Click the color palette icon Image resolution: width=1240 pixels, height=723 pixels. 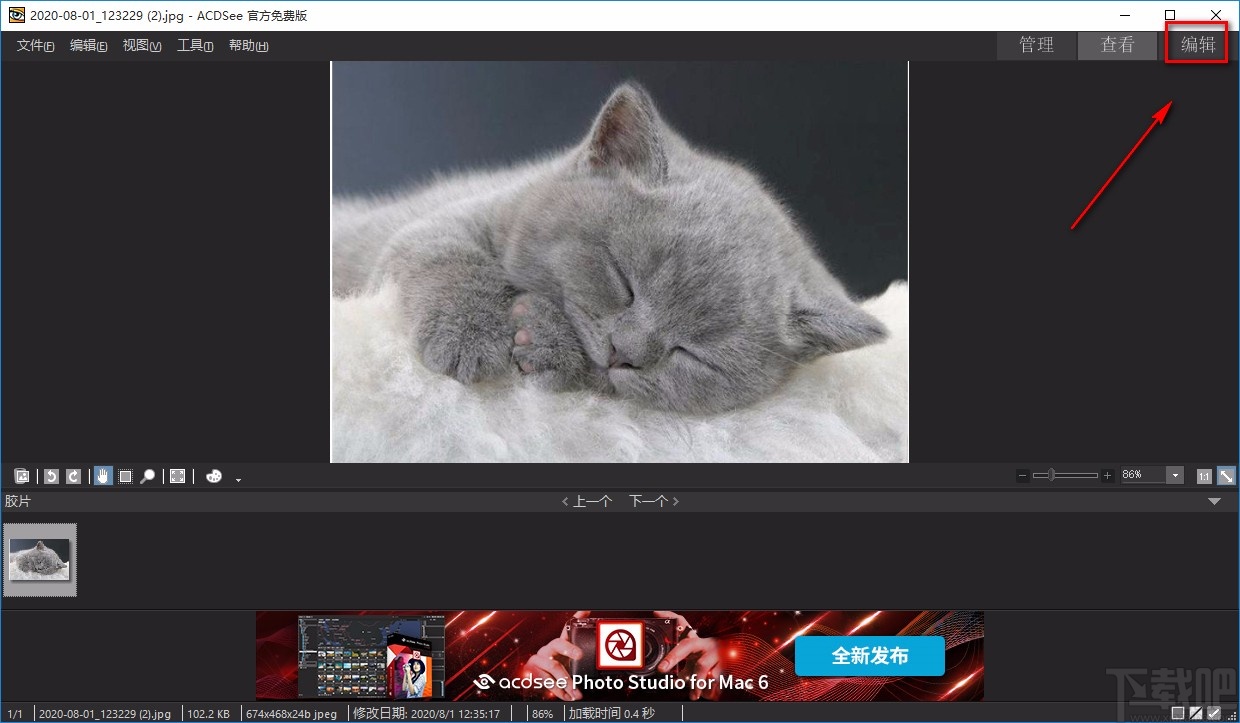click(x=213, y=477)
